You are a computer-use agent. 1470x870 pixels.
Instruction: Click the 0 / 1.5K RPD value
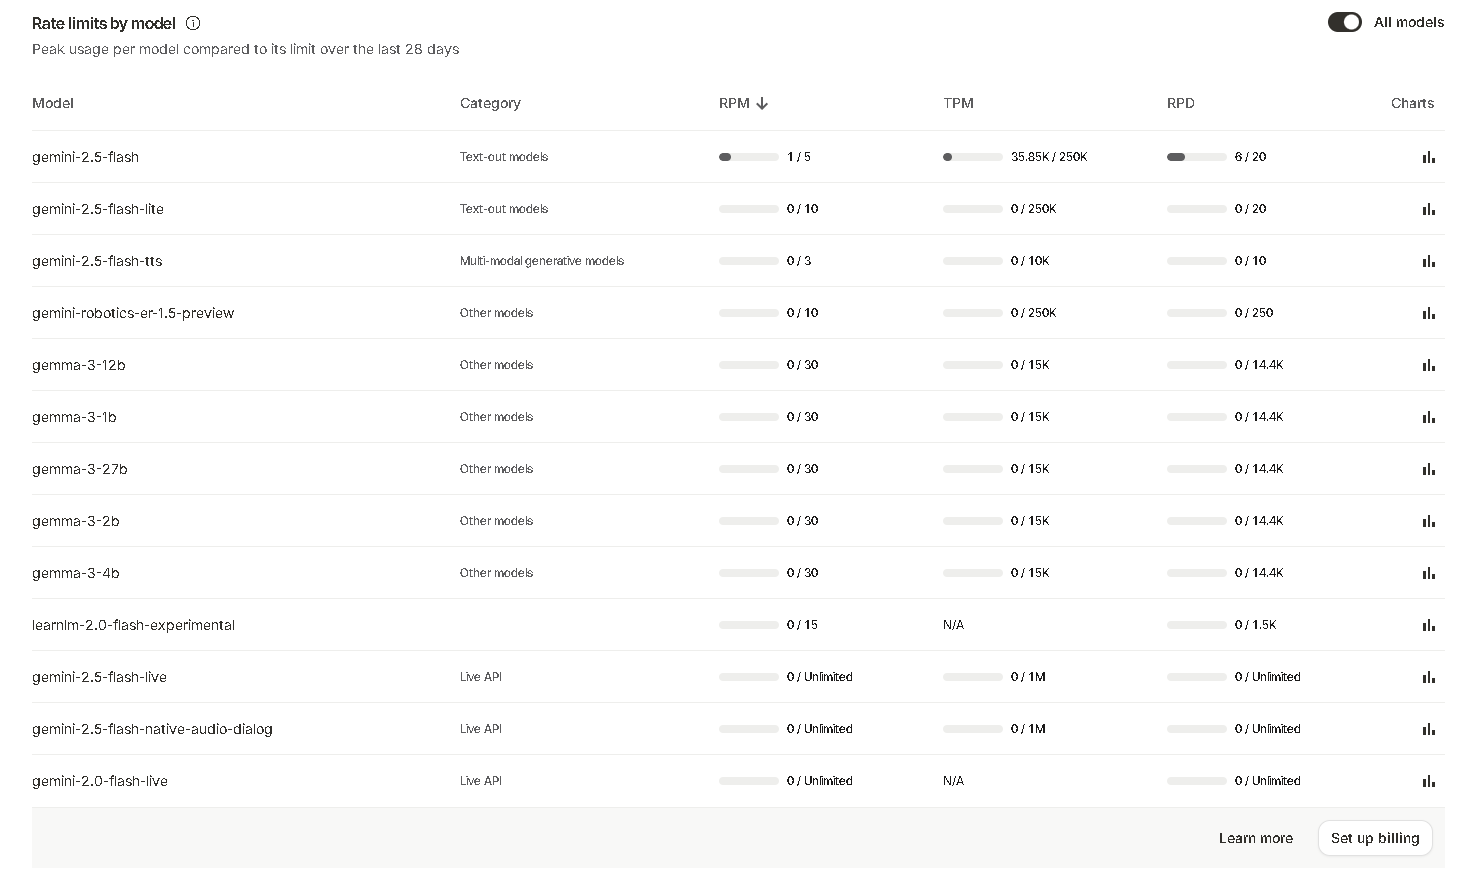pyautogui.click(x=1256, y=625)
